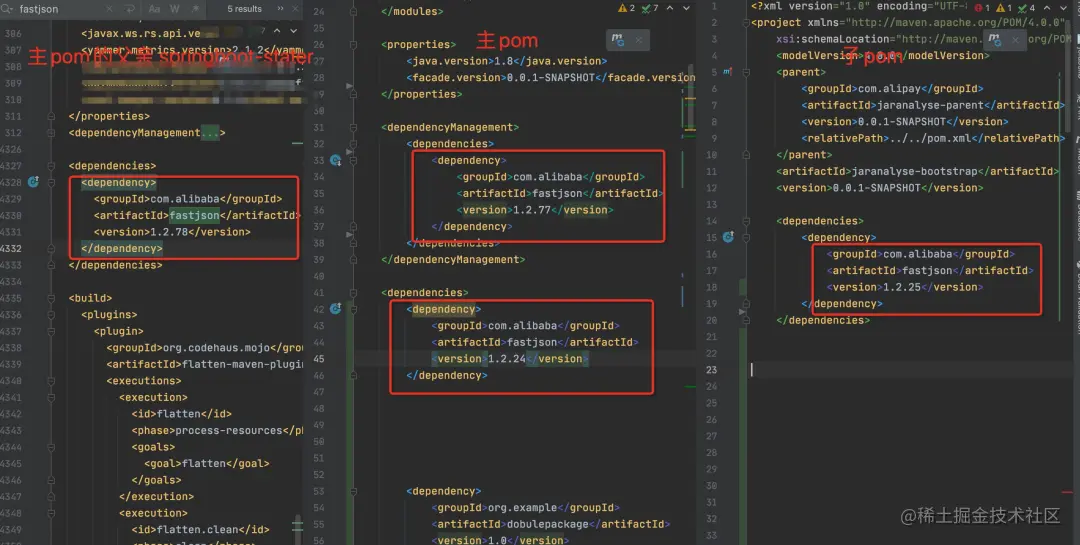Click green check count 4 in right editor
The width and height of the screenshot is (1080, 545).
(x=1026, y=8)
